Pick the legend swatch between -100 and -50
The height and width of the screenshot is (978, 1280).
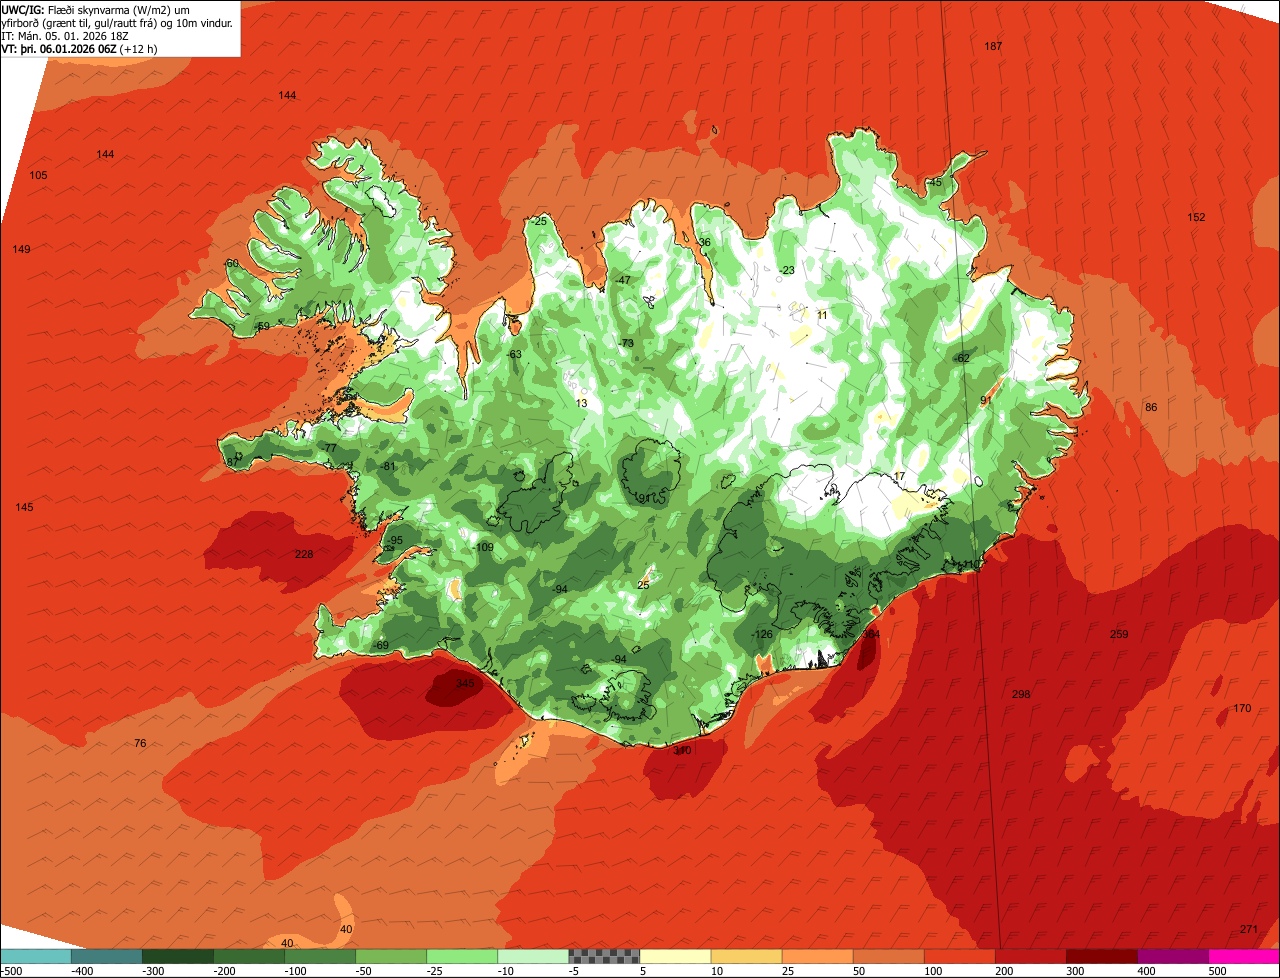coord(320,956)
